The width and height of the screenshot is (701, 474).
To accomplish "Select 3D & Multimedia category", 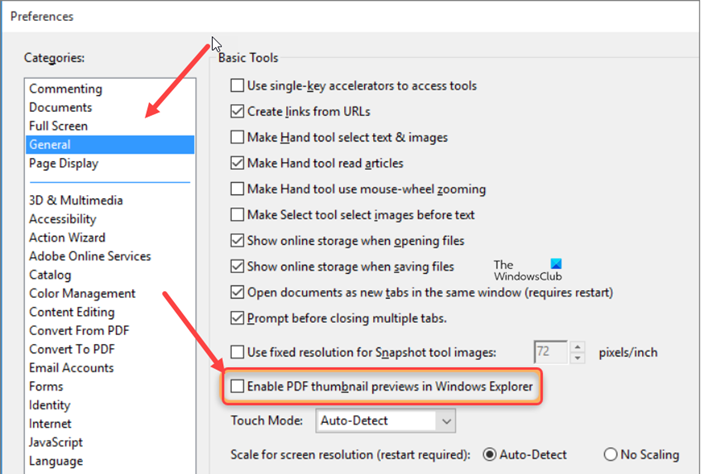I will 76,200.
